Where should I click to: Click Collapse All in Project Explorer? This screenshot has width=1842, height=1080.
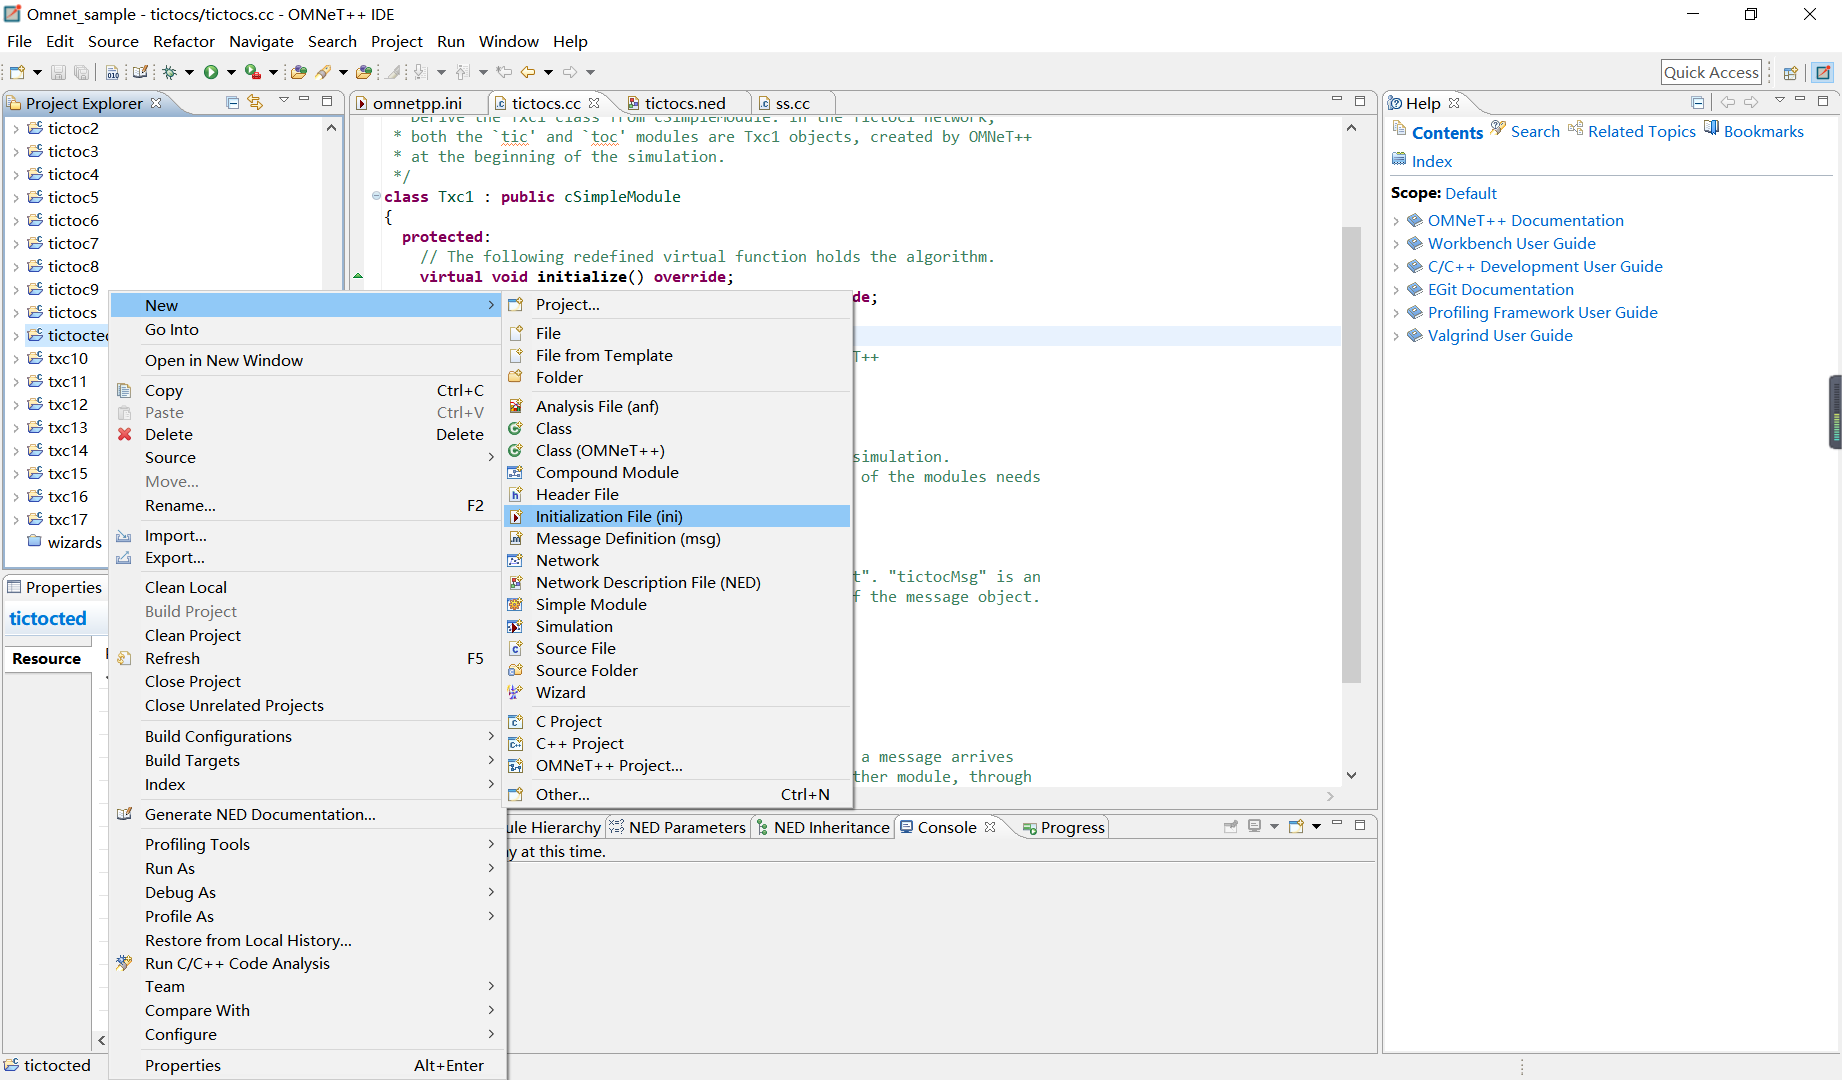click(232, 102)
